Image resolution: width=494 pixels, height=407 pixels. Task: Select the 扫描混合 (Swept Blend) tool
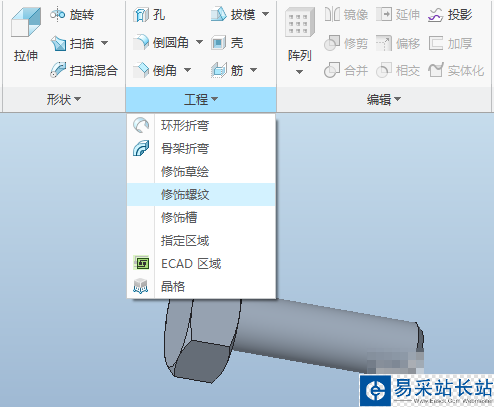pyautogui.click(x=84, y=70)
